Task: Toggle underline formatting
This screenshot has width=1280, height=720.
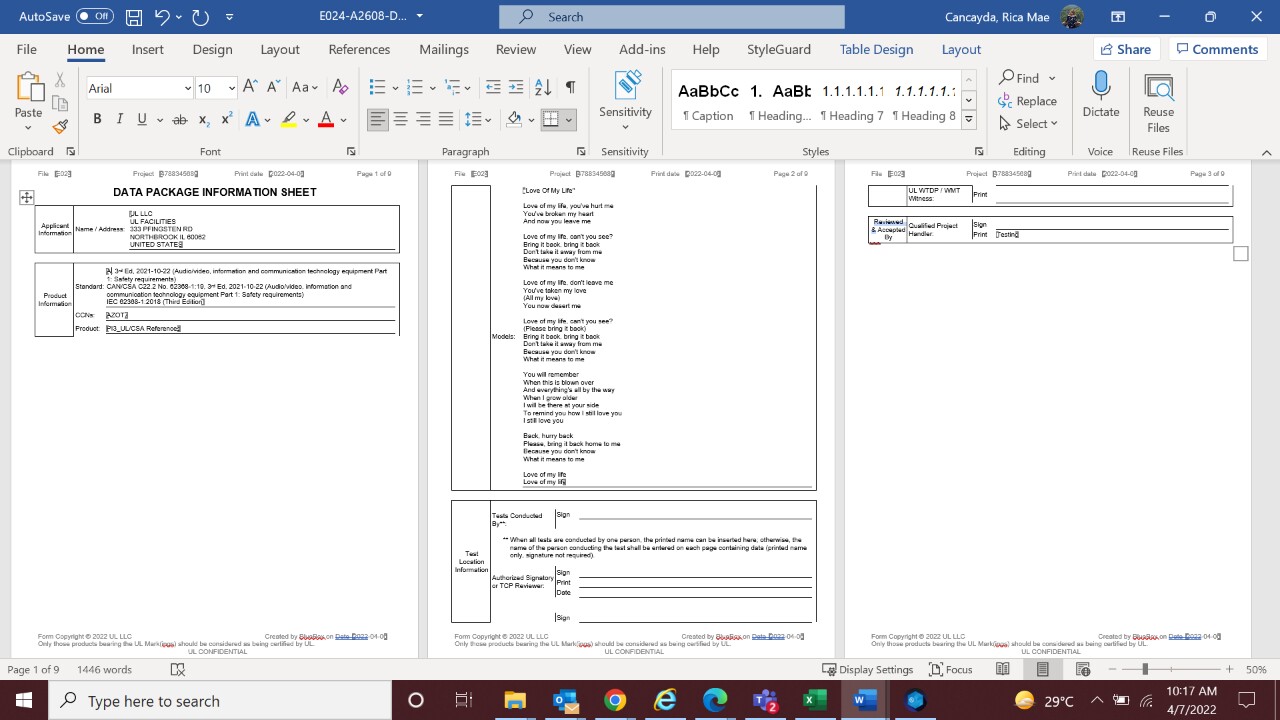Action: 142,119
